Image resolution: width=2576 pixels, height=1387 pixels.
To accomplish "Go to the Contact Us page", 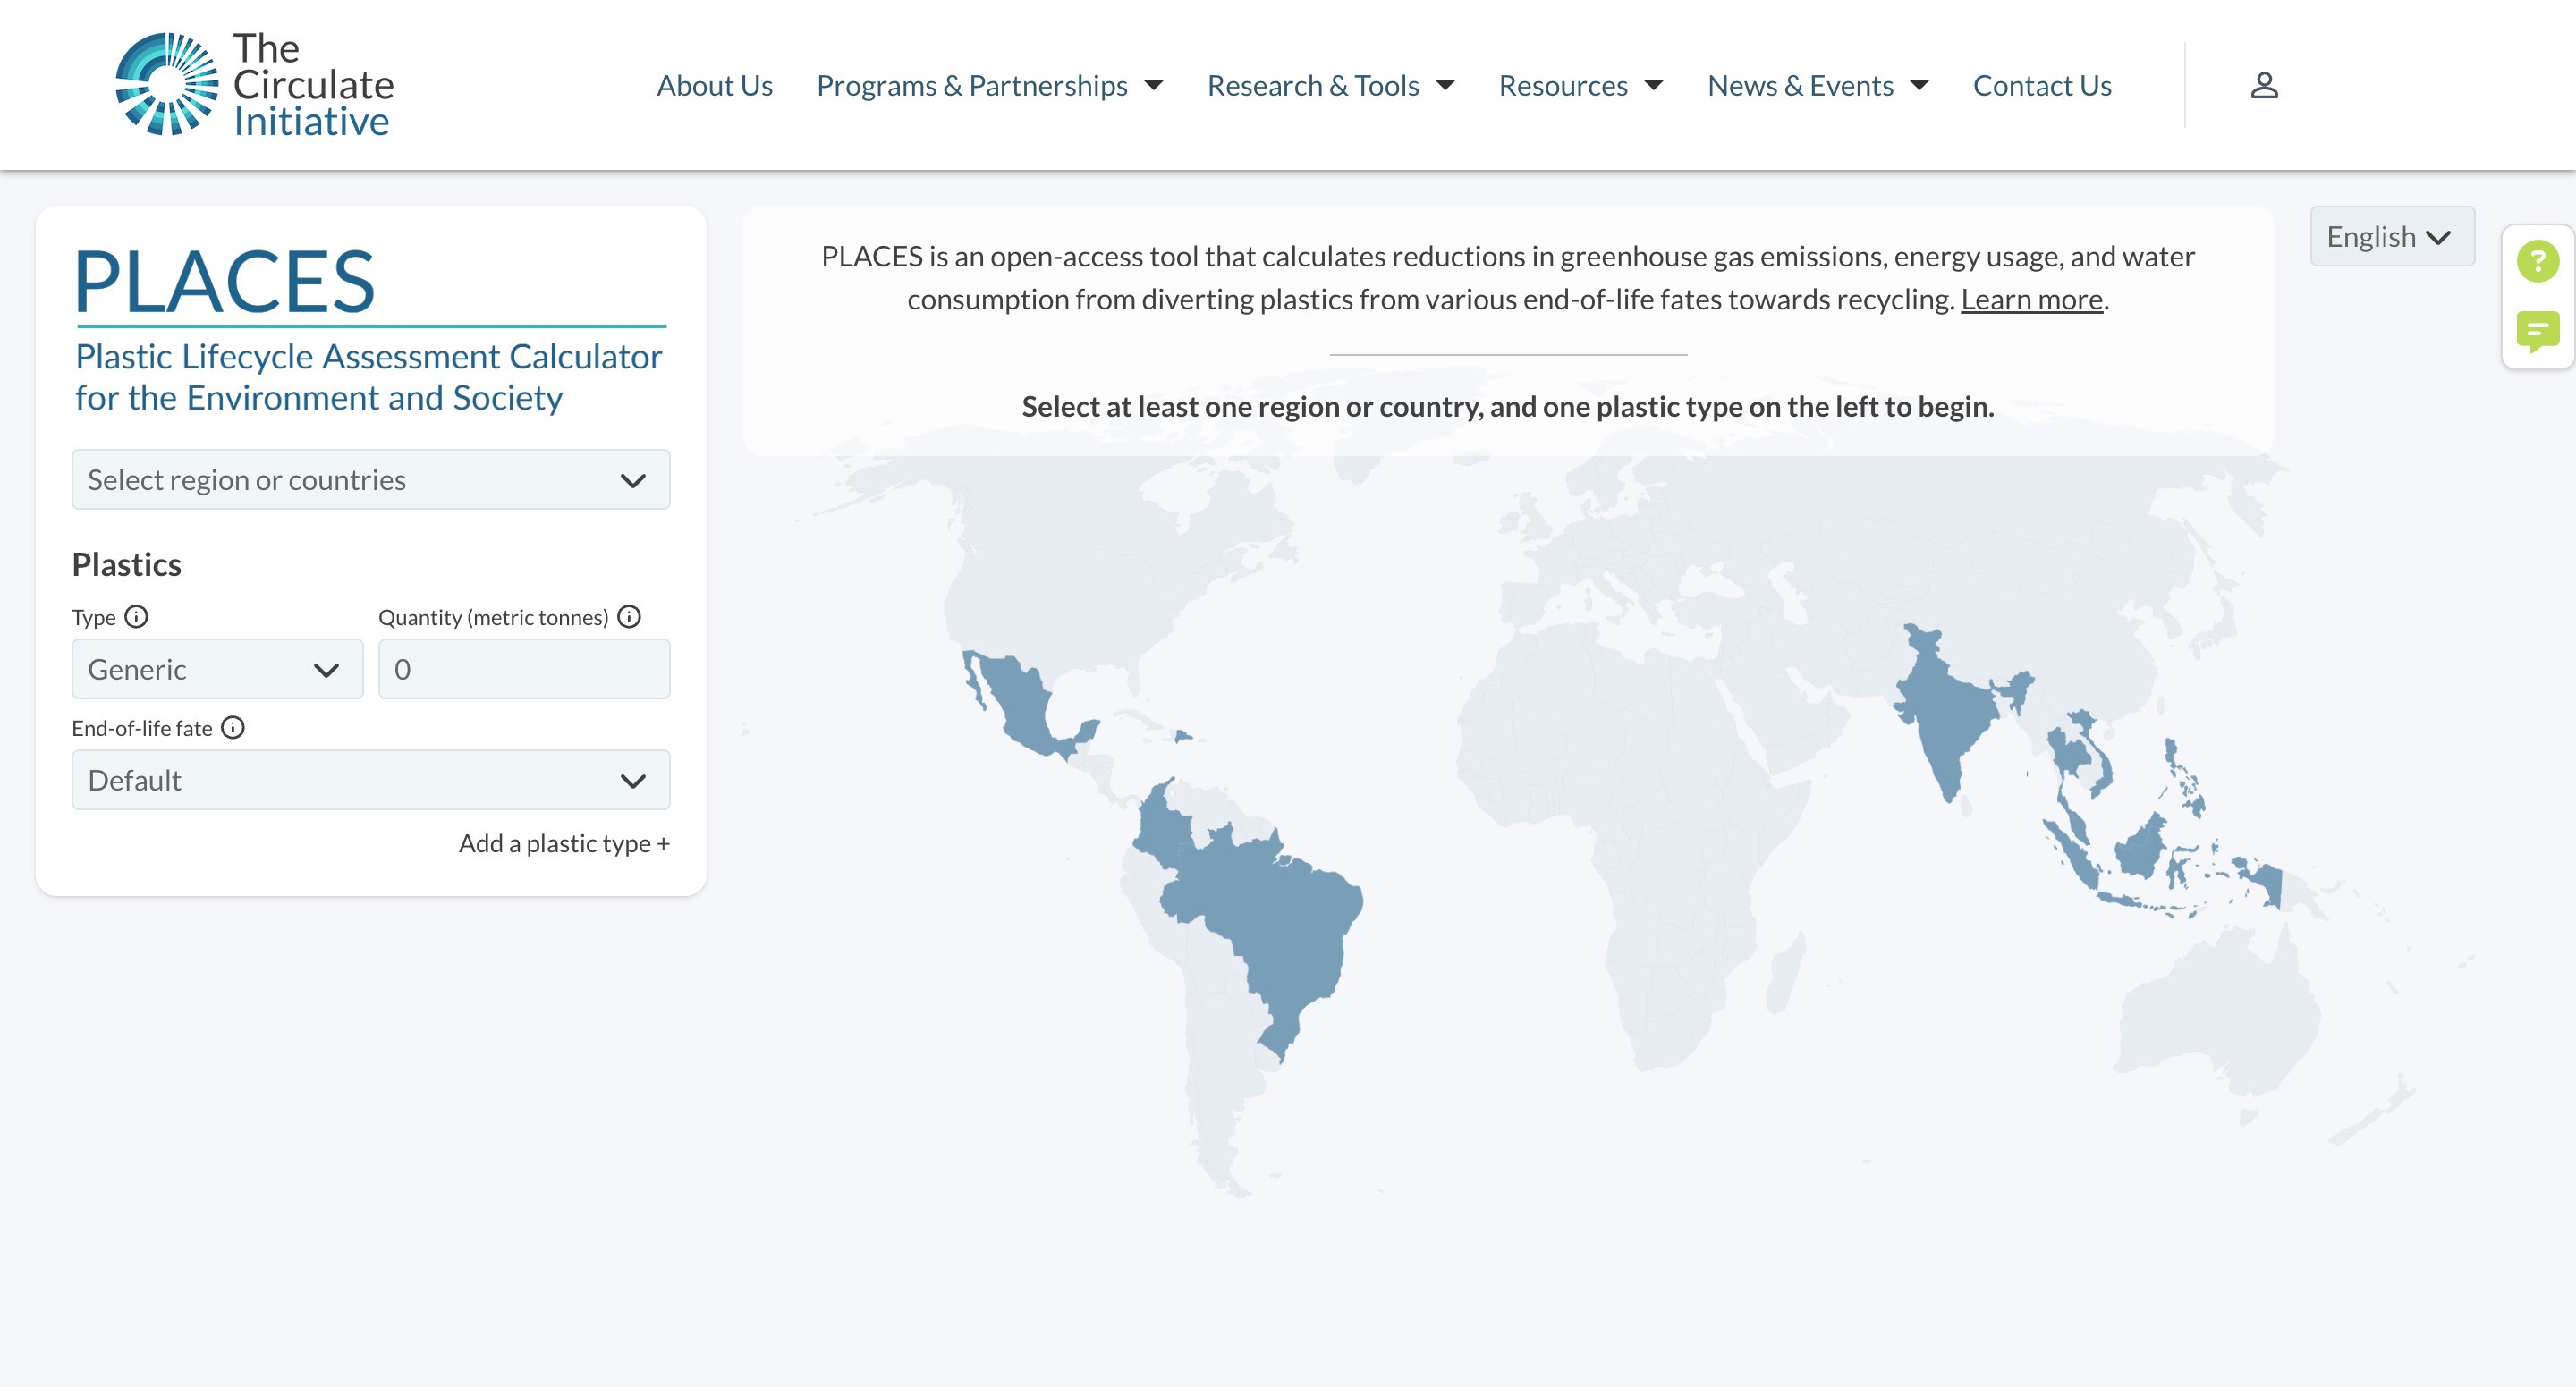I will coord(2041,86).
